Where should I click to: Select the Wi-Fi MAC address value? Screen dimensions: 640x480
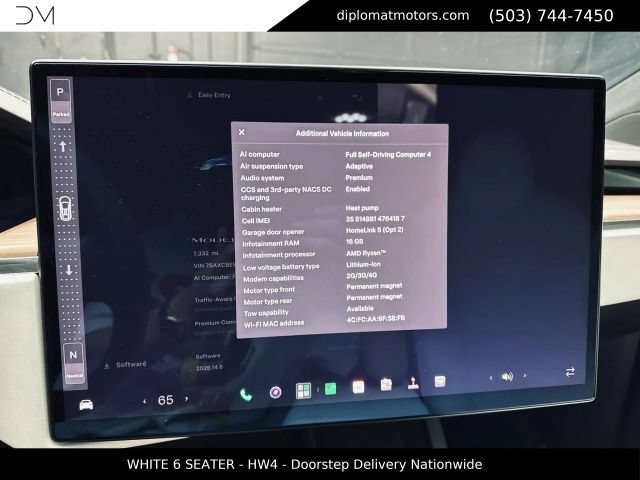pos(376,318)
